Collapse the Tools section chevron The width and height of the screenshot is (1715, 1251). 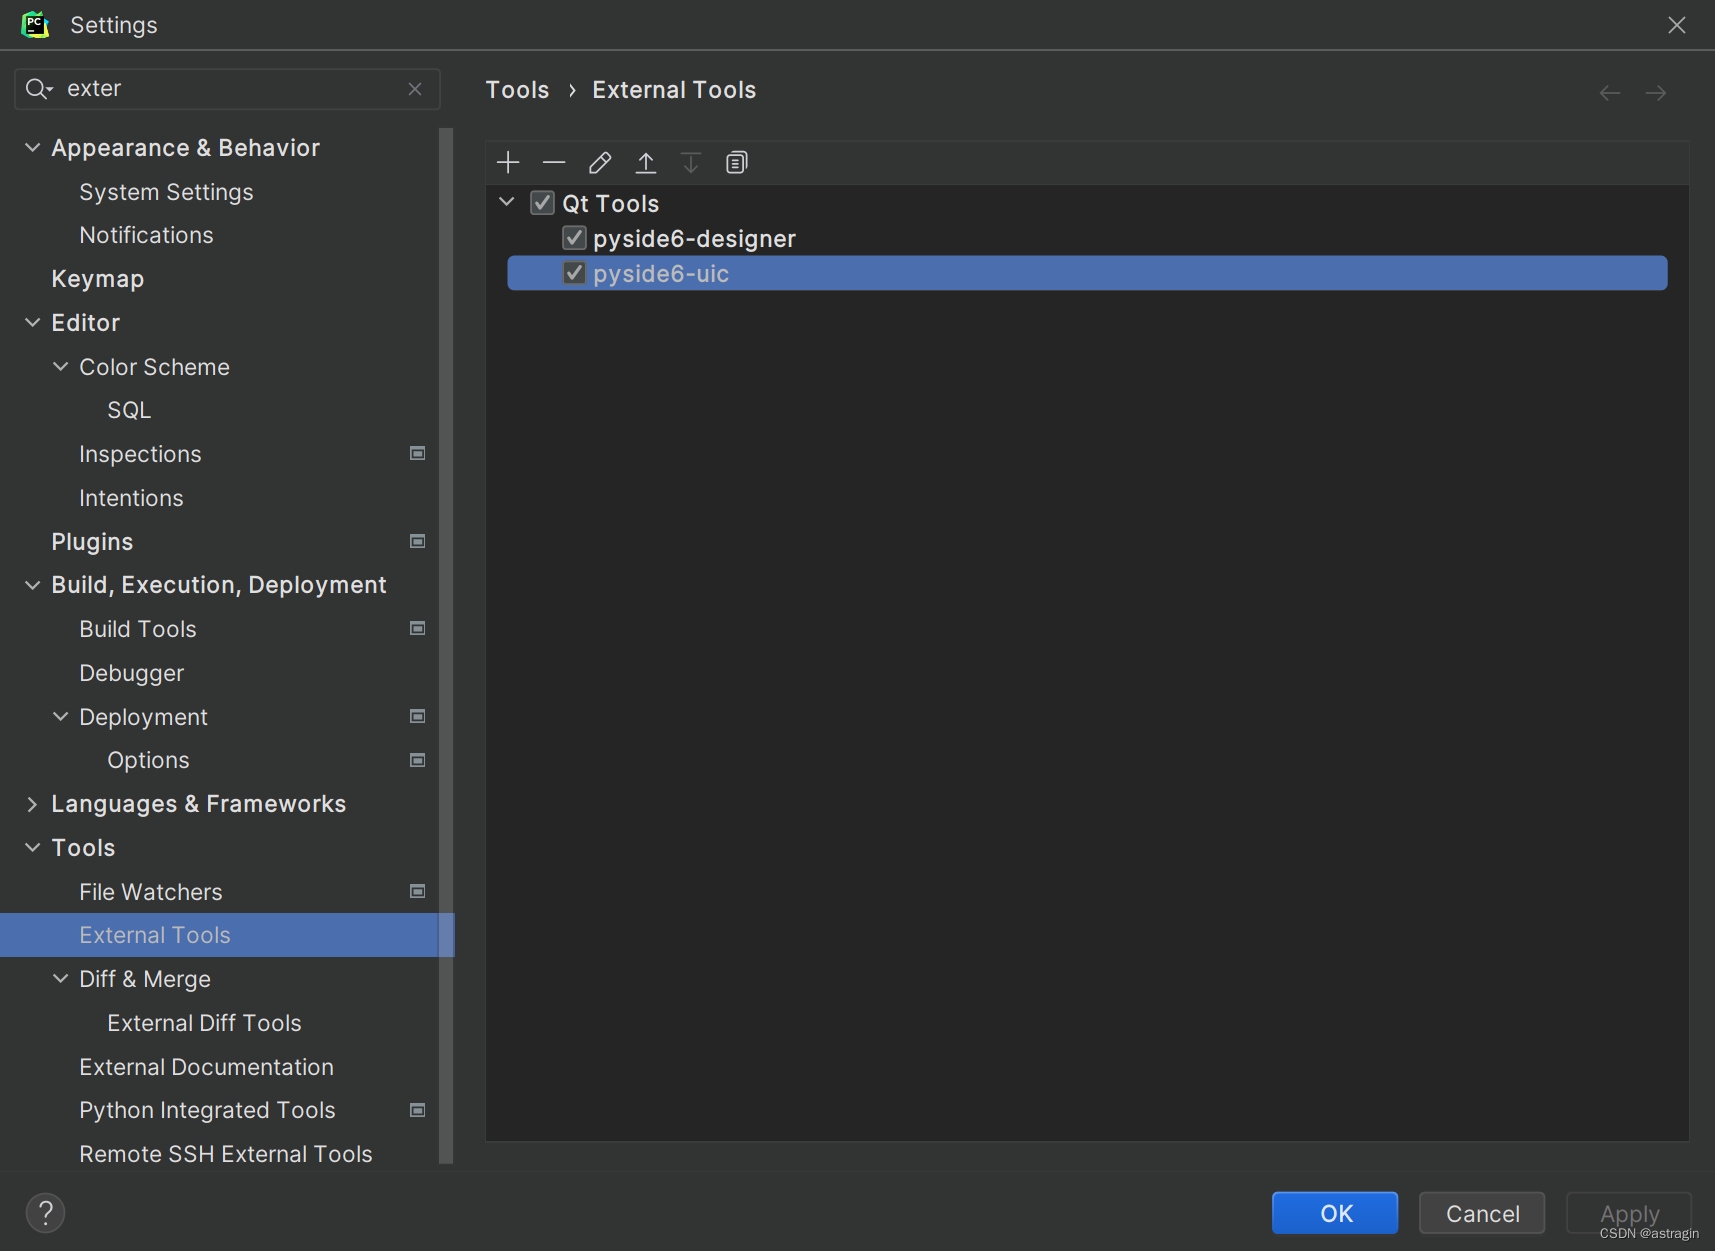point(32,848)
